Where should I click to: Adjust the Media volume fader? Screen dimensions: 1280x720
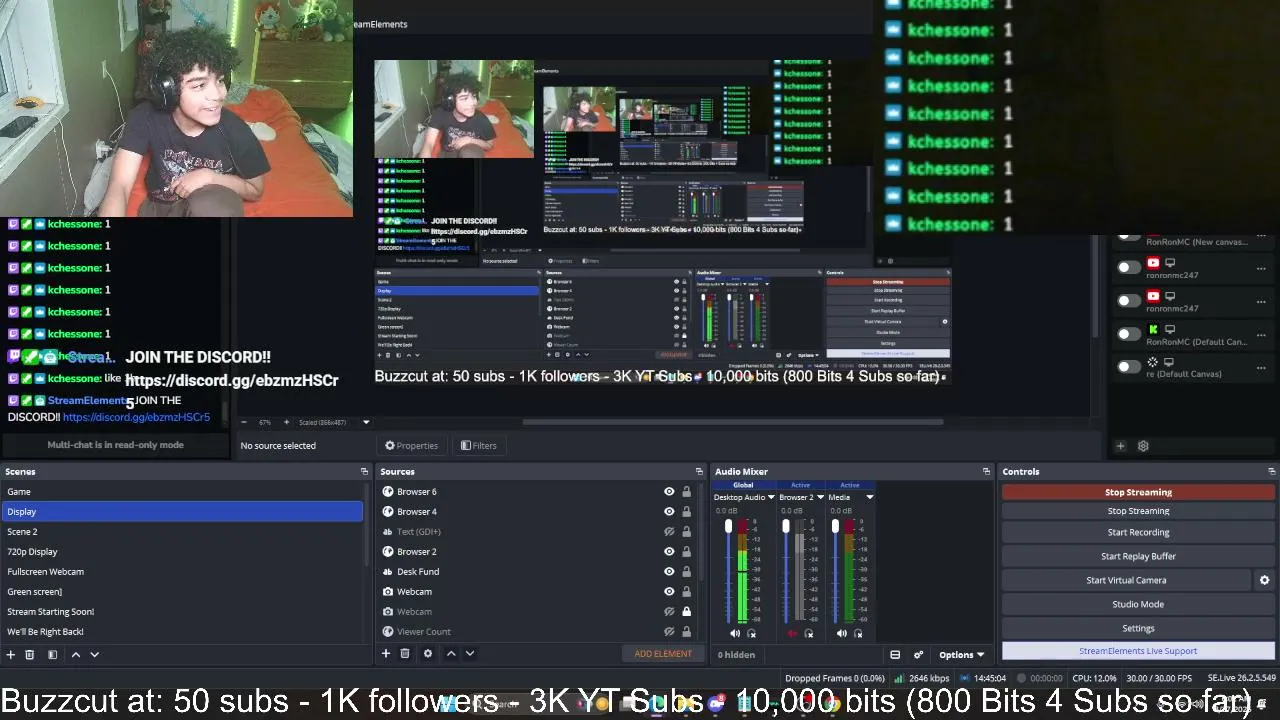(835, 527)
